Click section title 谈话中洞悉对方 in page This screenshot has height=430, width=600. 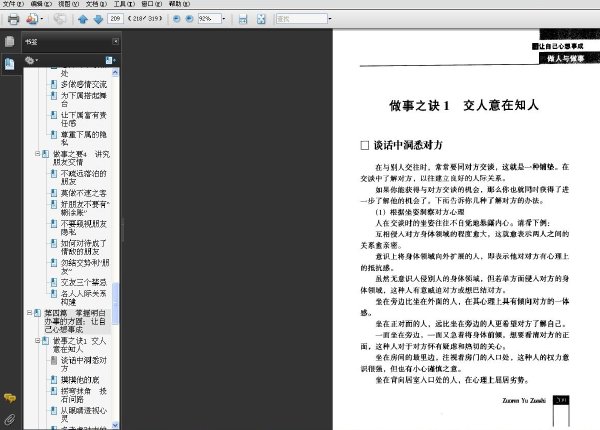tap(408, 145)
